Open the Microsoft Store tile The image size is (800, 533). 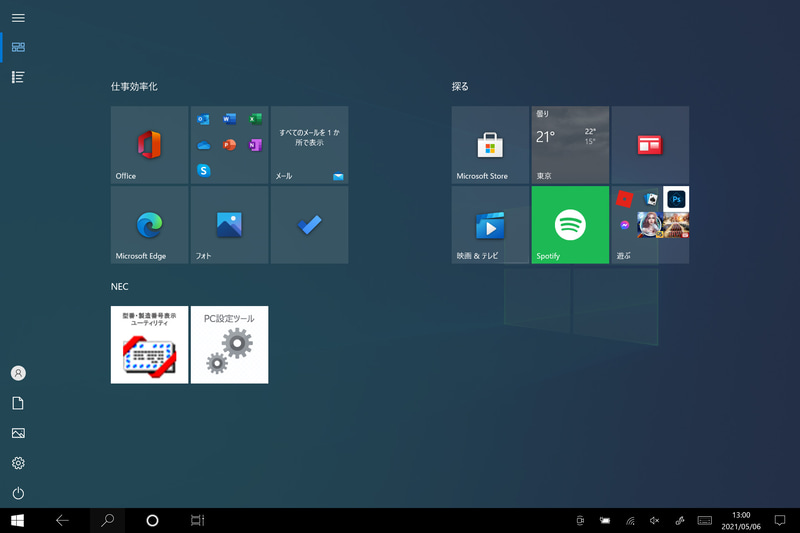490,145
